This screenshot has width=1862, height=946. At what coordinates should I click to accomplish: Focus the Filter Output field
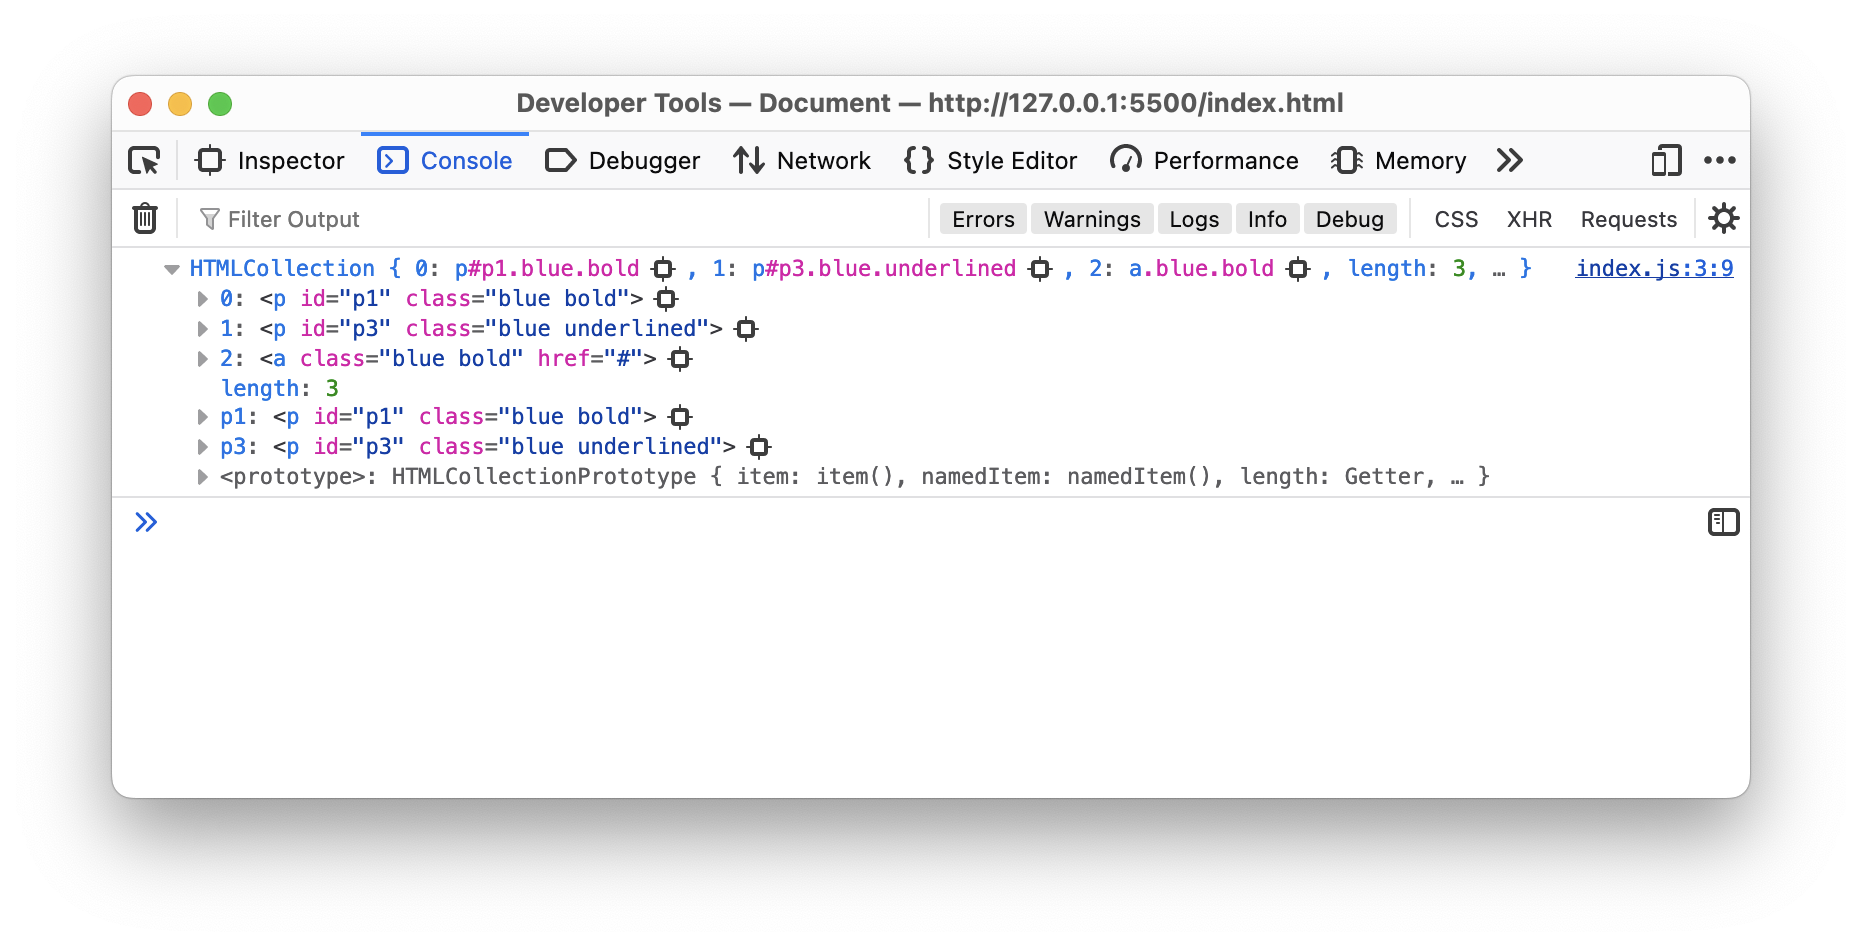(560, 219)
